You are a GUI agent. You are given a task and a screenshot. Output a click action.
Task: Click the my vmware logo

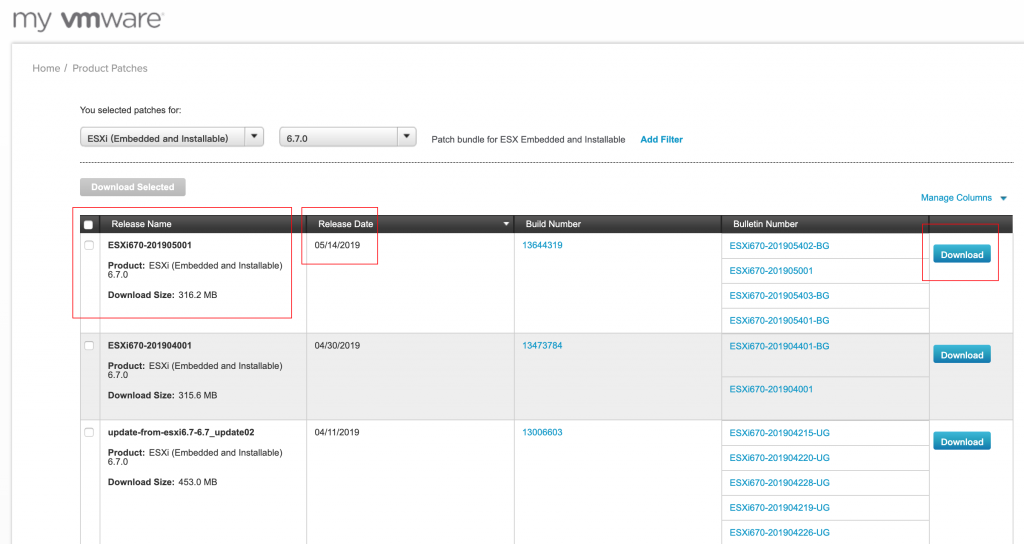click(x=88, y=20)
